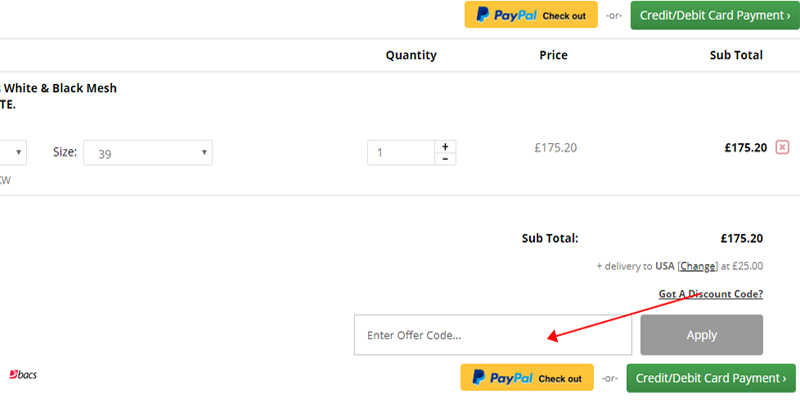Focus the Enter Offer Code field
This screenshot has width=800, height=400.
coord(493,335)
